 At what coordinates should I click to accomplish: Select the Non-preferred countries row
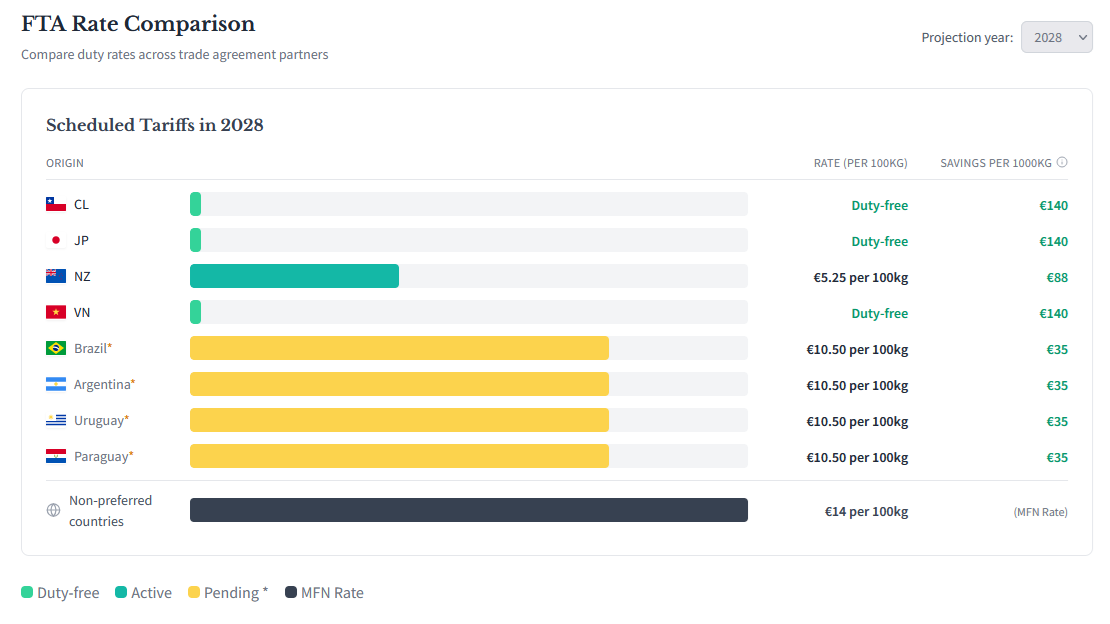pyautogui.click(x=468, y=510)
